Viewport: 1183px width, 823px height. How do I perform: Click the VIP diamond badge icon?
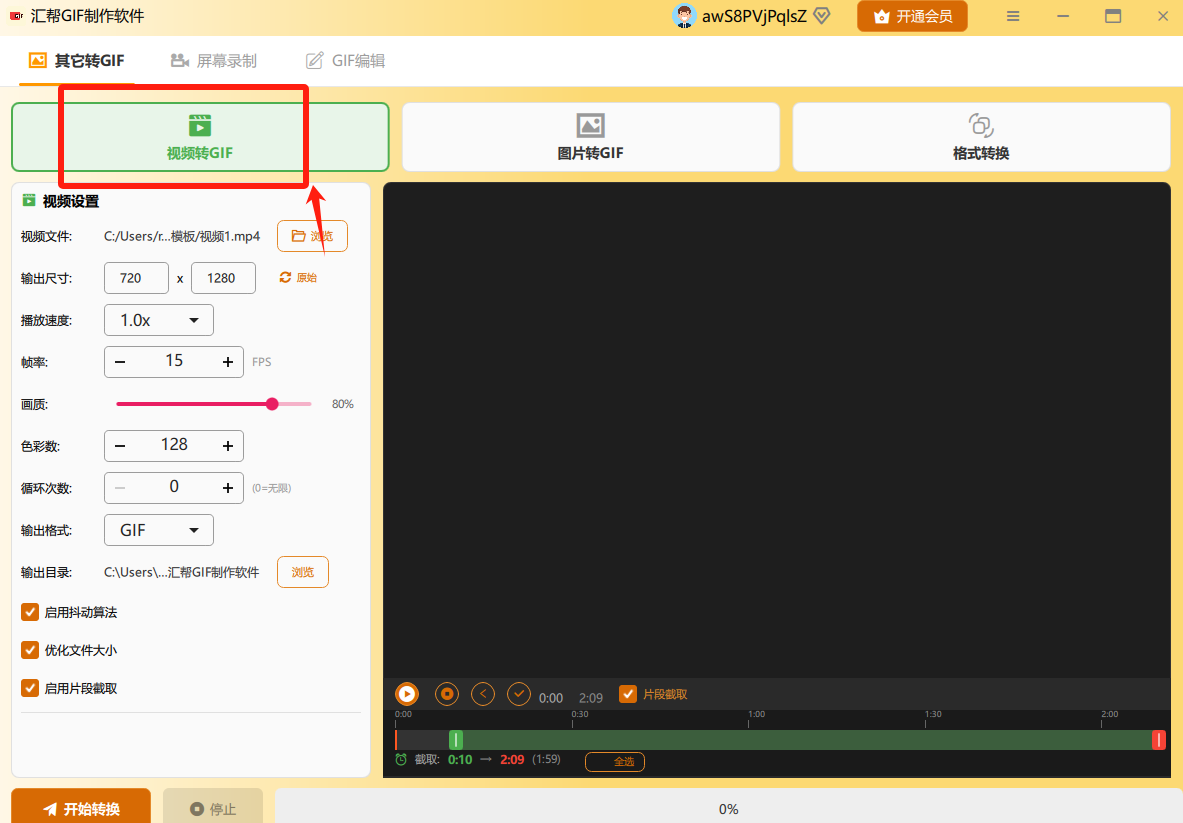[x=822, y=16]
